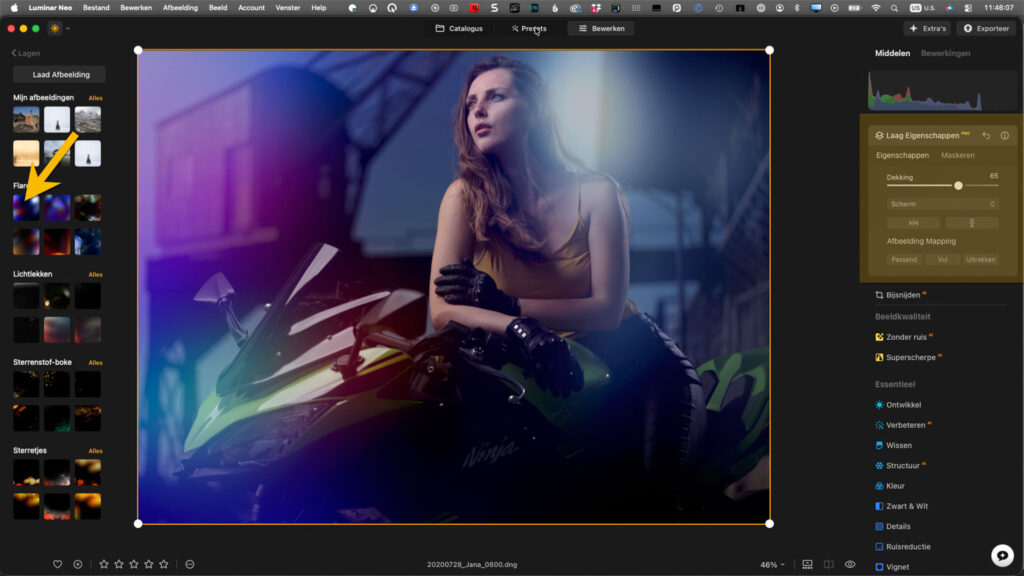
Task: Mark the photo as favorite with heart
Action: pyautogui.click(x=57, y=564)
